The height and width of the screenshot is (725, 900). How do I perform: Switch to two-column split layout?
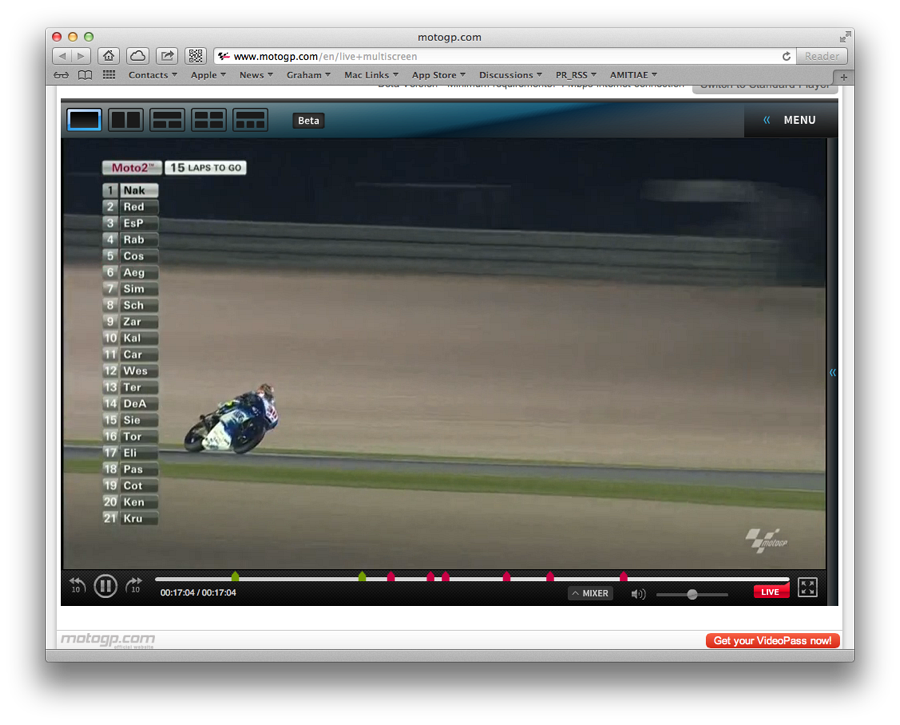[126, 120]
